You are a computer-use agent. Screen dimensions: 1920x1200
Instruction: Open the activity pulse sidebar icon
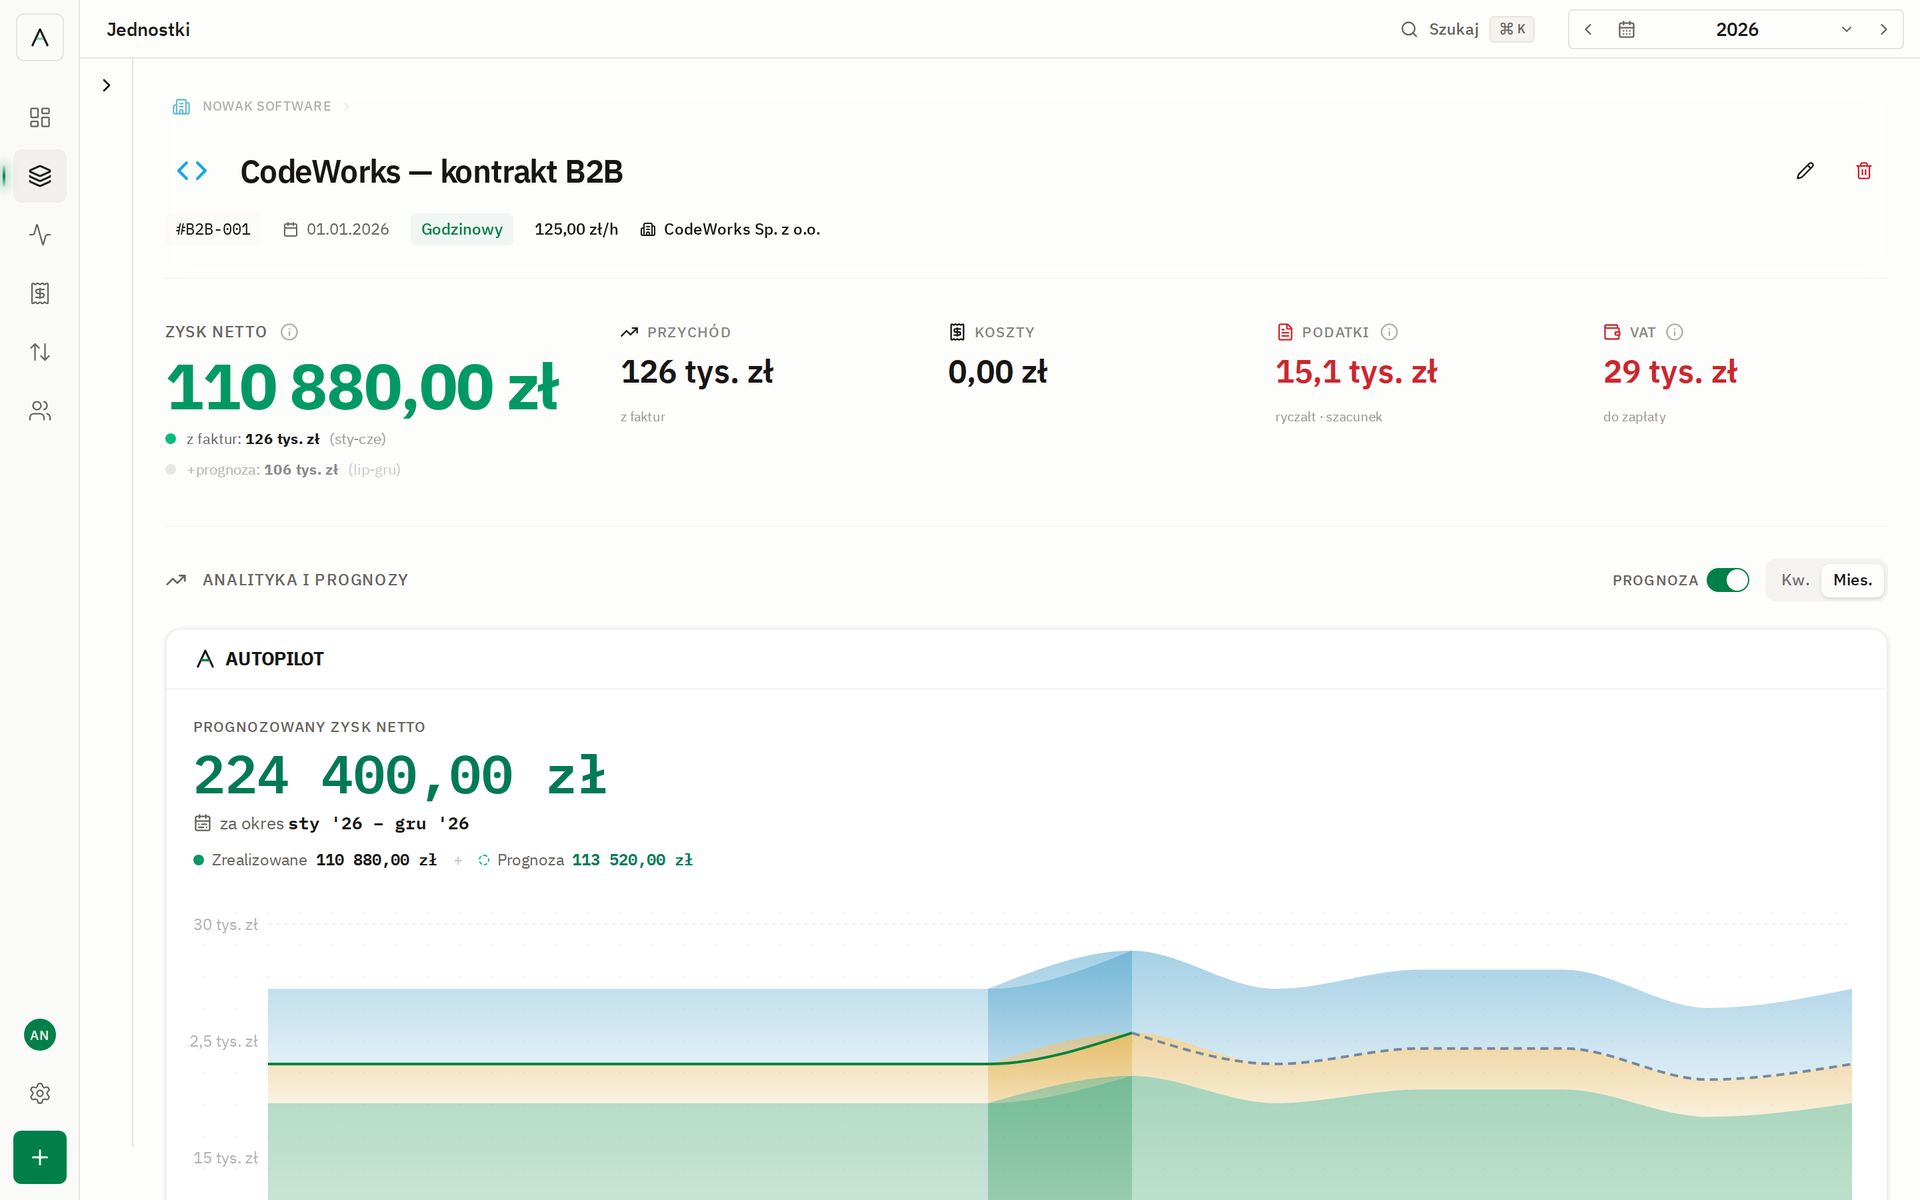(x=40, y=235)
